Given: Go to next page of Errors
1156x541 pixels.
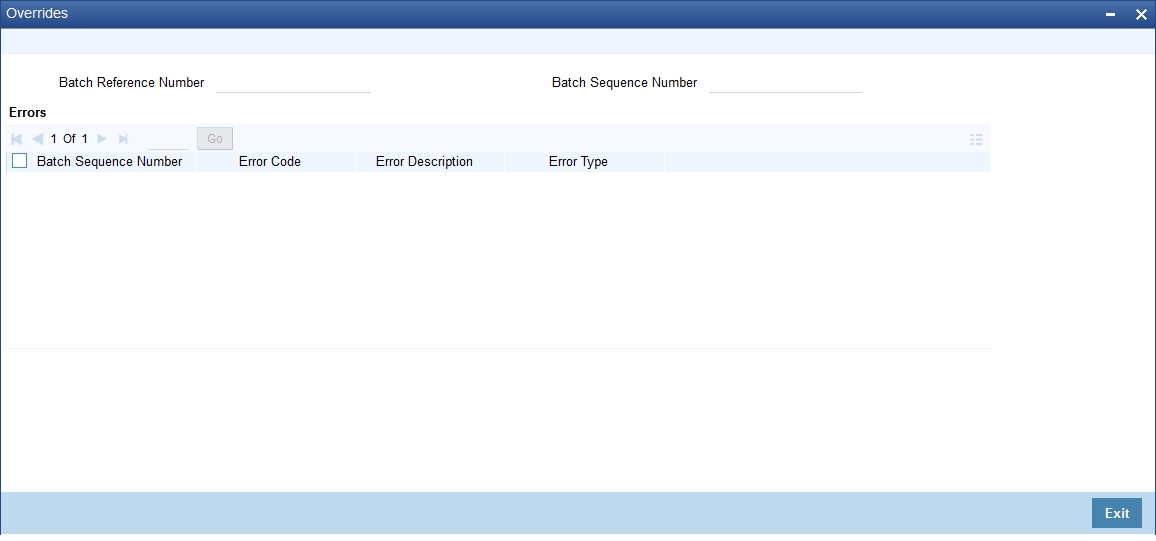Looking at the screenshot, I should (102, 139).
